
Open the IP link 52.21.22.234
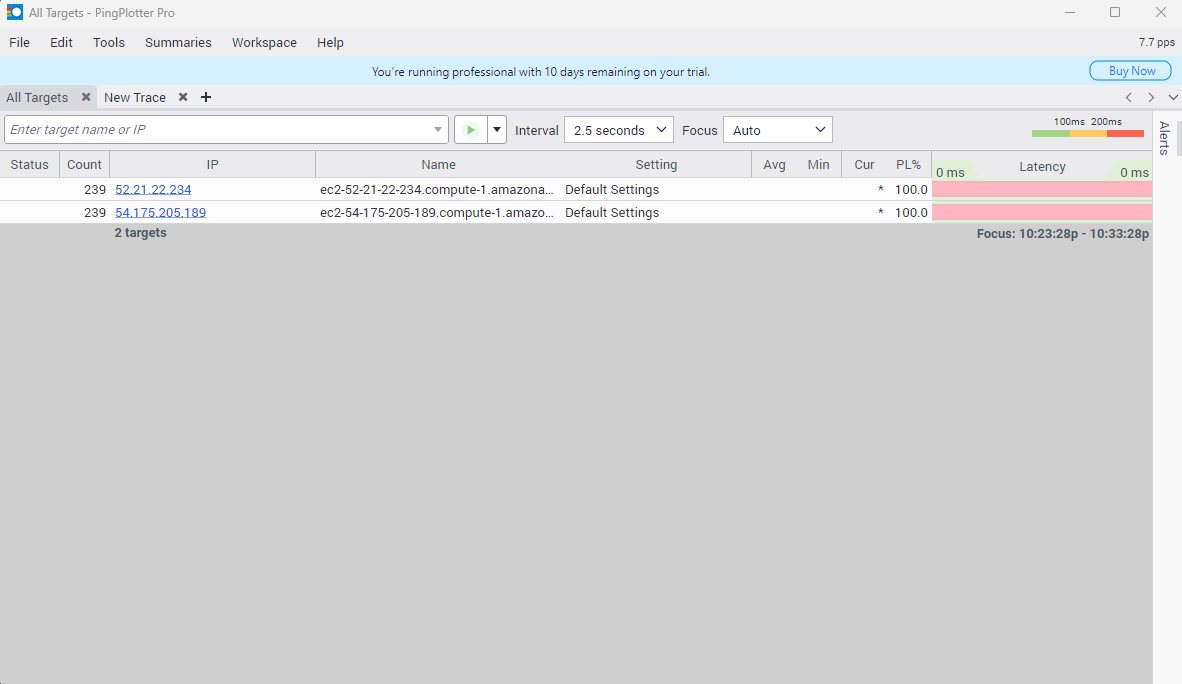point(153,189)
